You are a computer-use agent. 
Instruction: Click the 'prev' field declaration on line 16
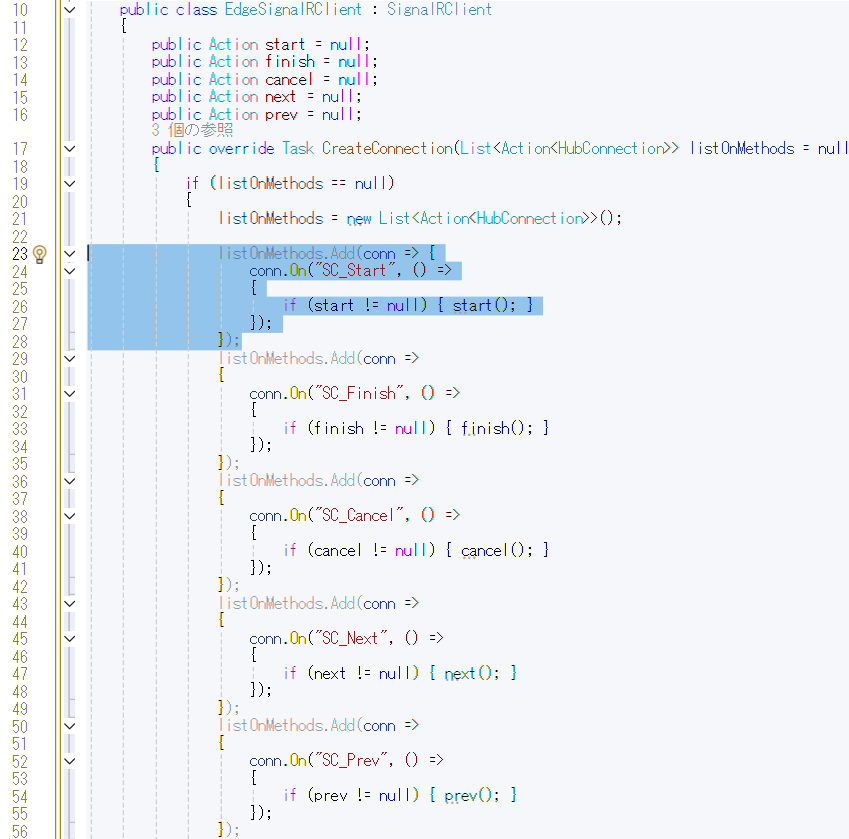tap(282, 115)
